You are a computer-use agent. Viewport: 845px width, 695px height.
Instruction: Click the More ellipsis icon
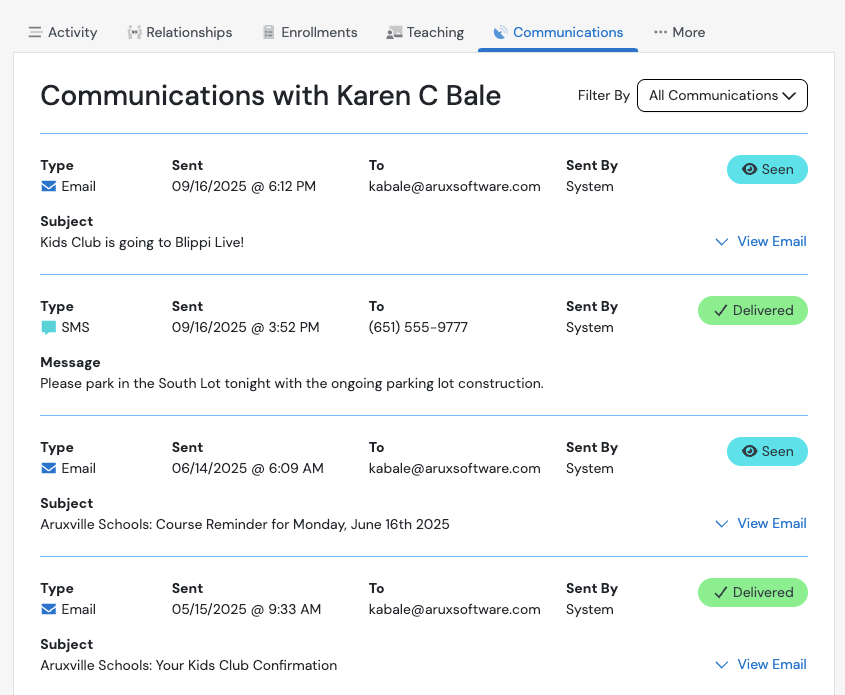pyautogui.click(x=660, y=31)
